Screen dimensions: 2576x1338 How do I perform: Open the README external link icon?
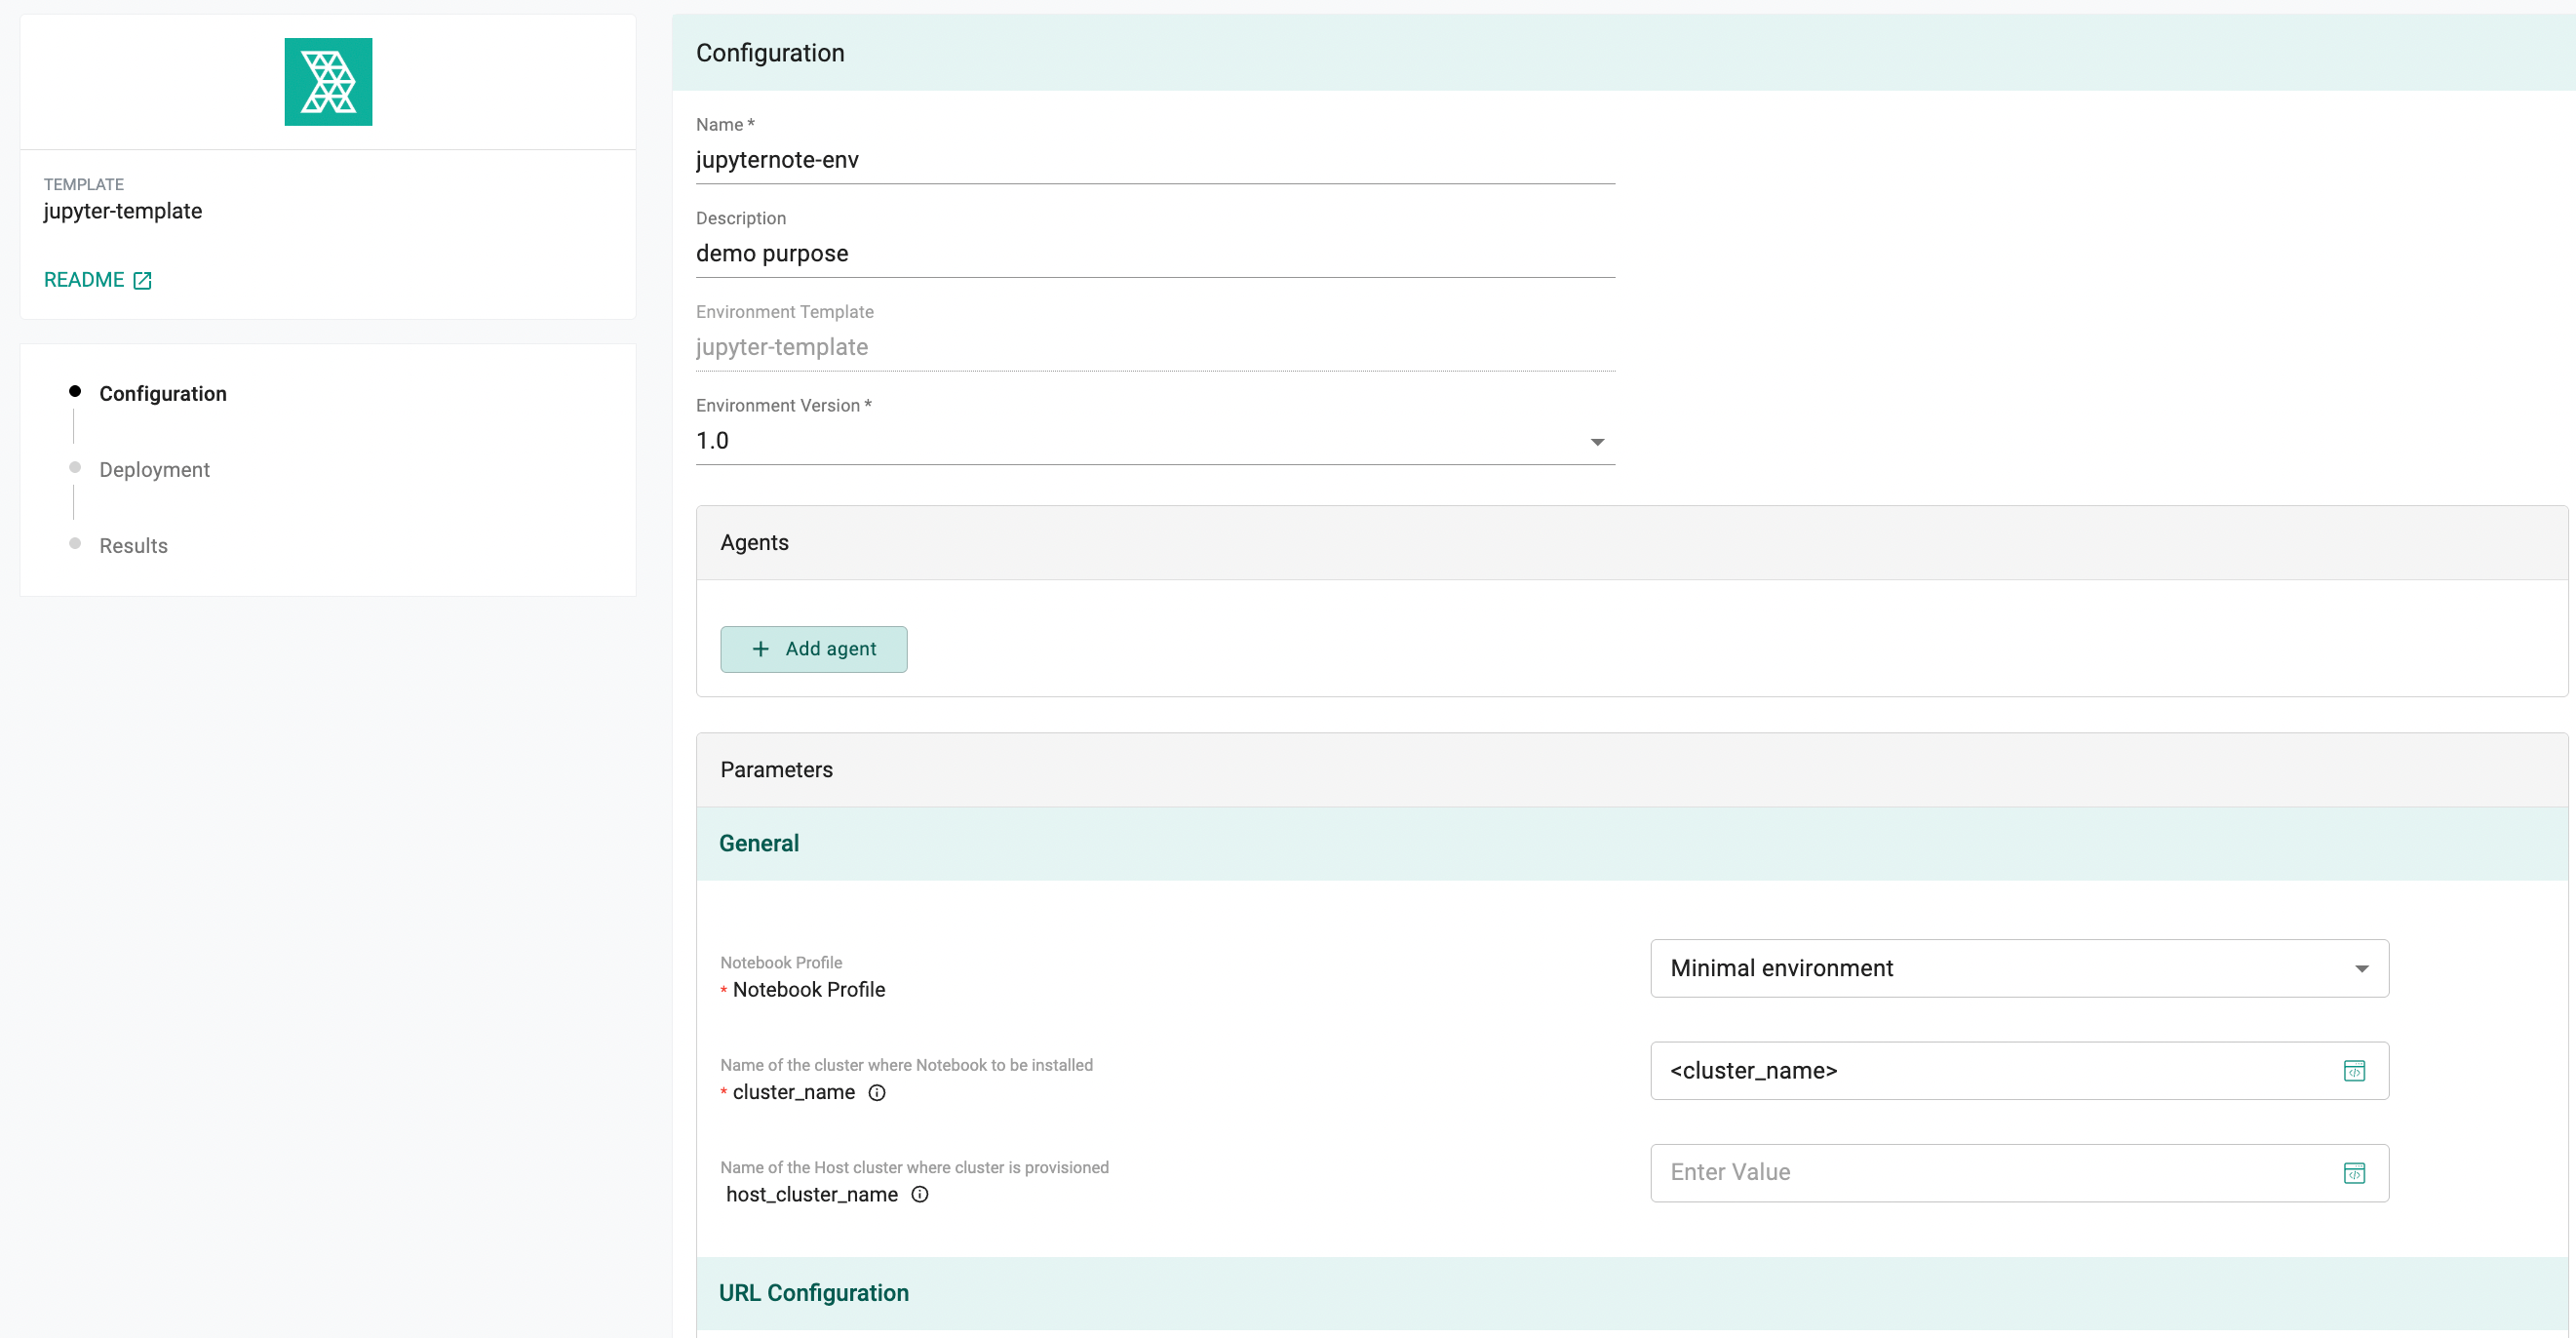tap(143, 281)
